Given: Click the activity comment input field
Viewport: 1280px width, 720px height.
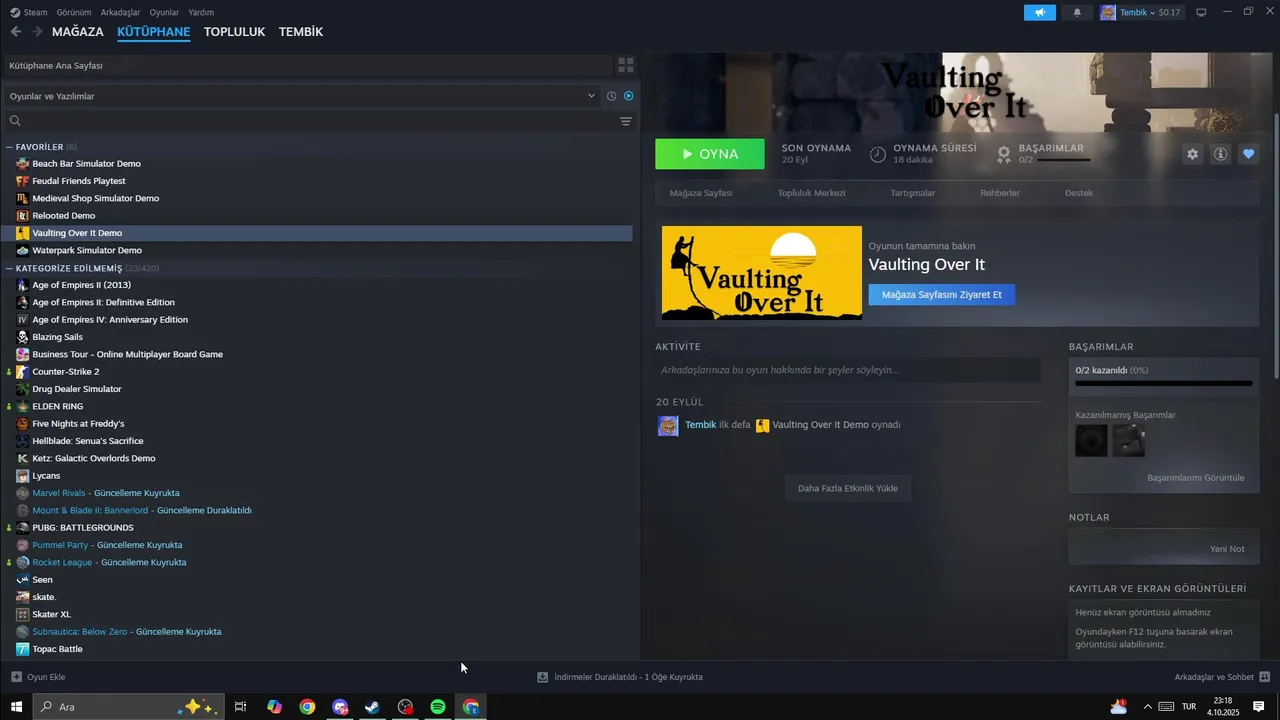Looking at the screenshot, I should 848,370.
